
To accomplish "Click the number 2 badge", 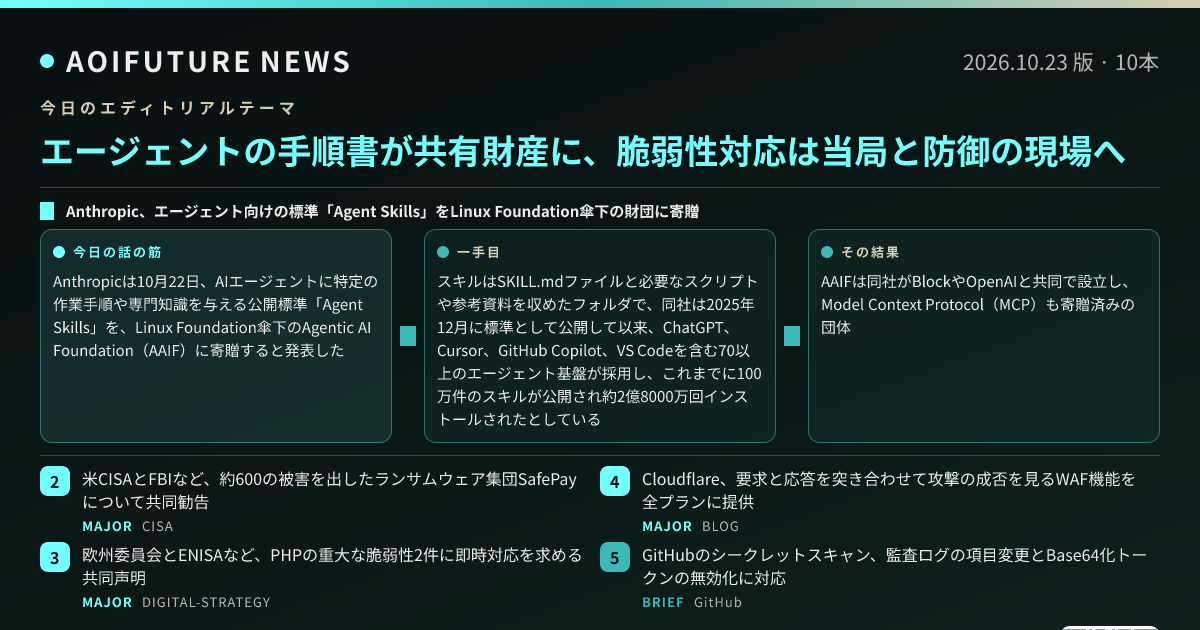I will [x=55, y=481].
